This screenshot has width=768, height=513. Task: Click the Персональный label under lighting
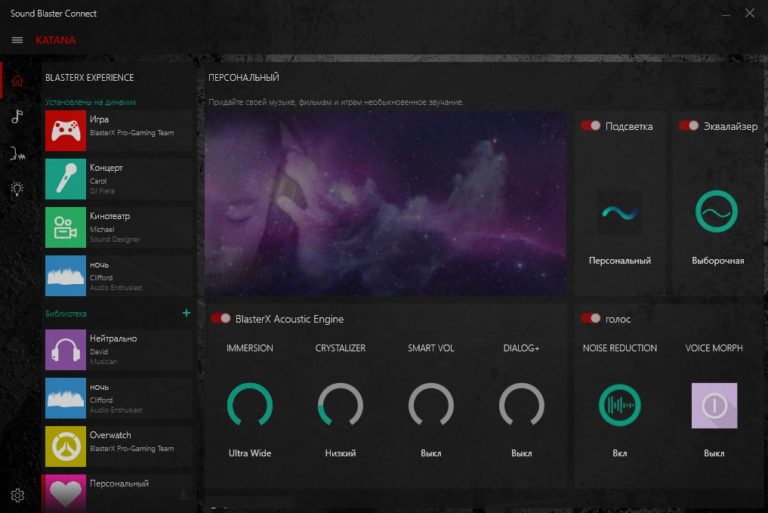pyautogui.click(x=620, y=261)
